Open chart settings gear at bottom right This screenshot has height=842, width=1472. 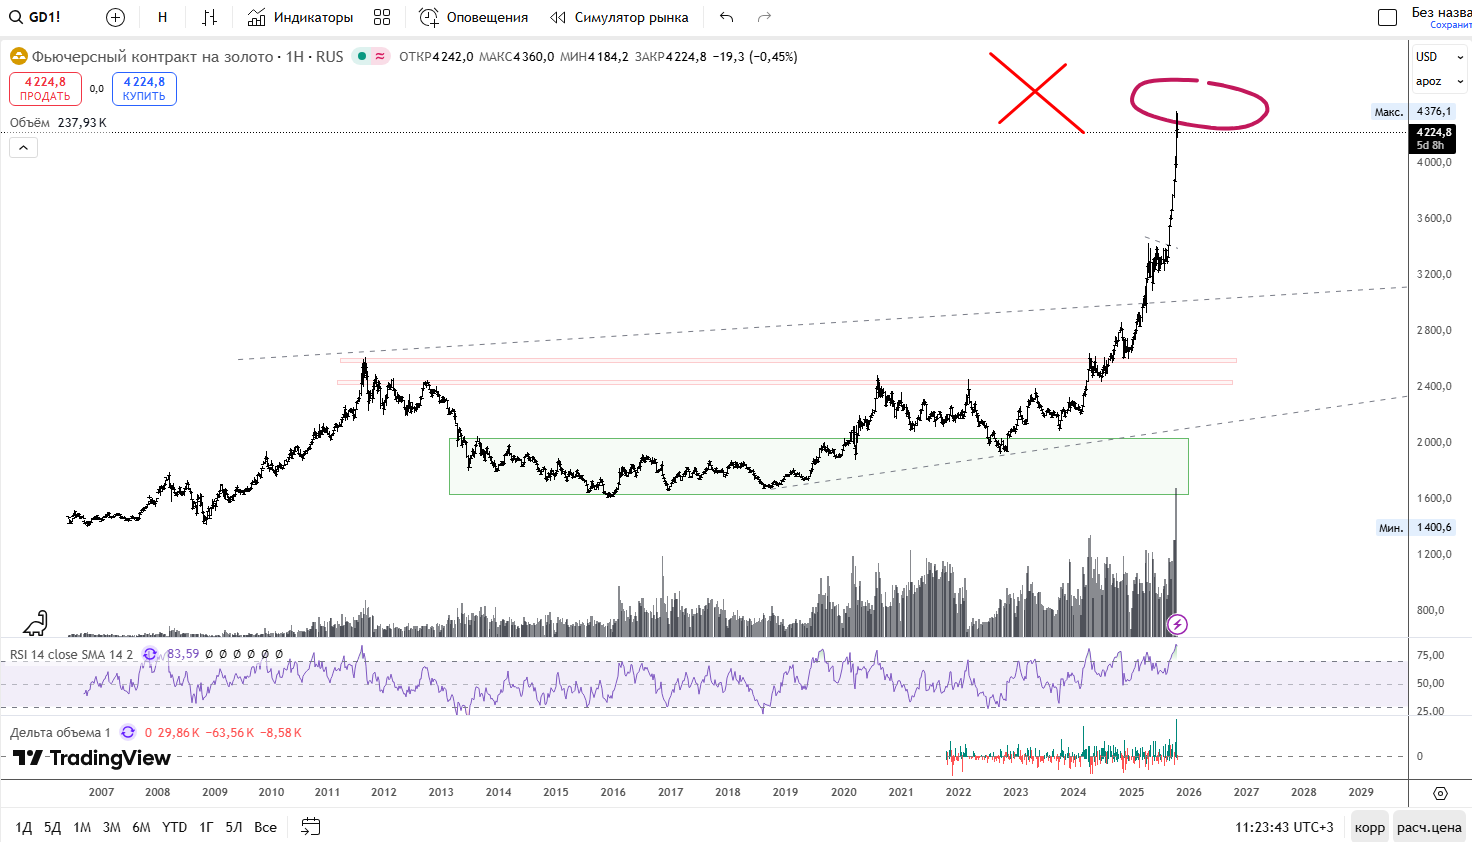[1440, 793]
